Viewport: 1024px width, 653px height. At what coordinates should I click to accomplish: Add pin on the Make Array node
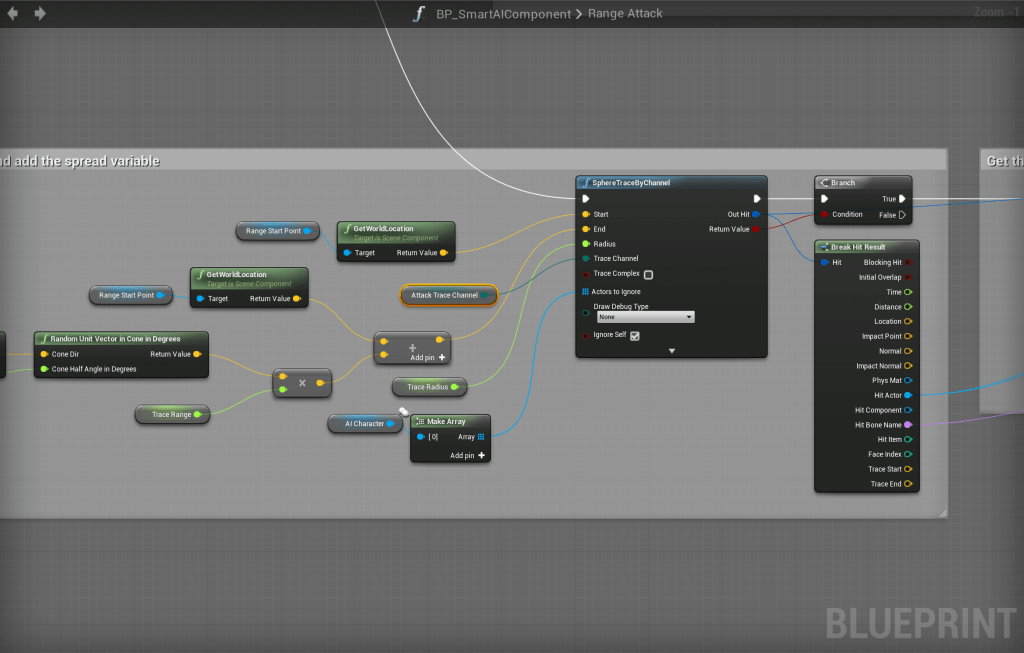click(468, 455)
